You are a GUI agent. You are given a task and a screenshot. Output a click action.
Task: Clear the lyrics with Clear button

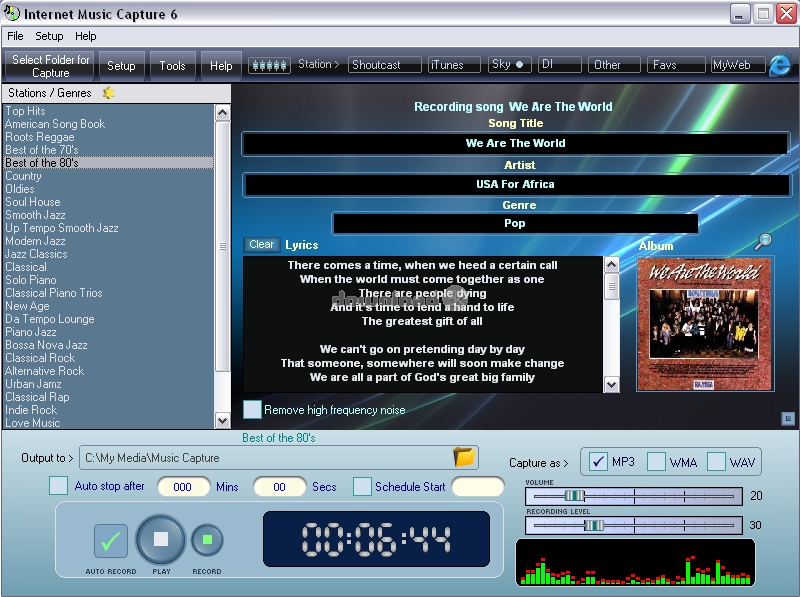(x=261, y=244)
